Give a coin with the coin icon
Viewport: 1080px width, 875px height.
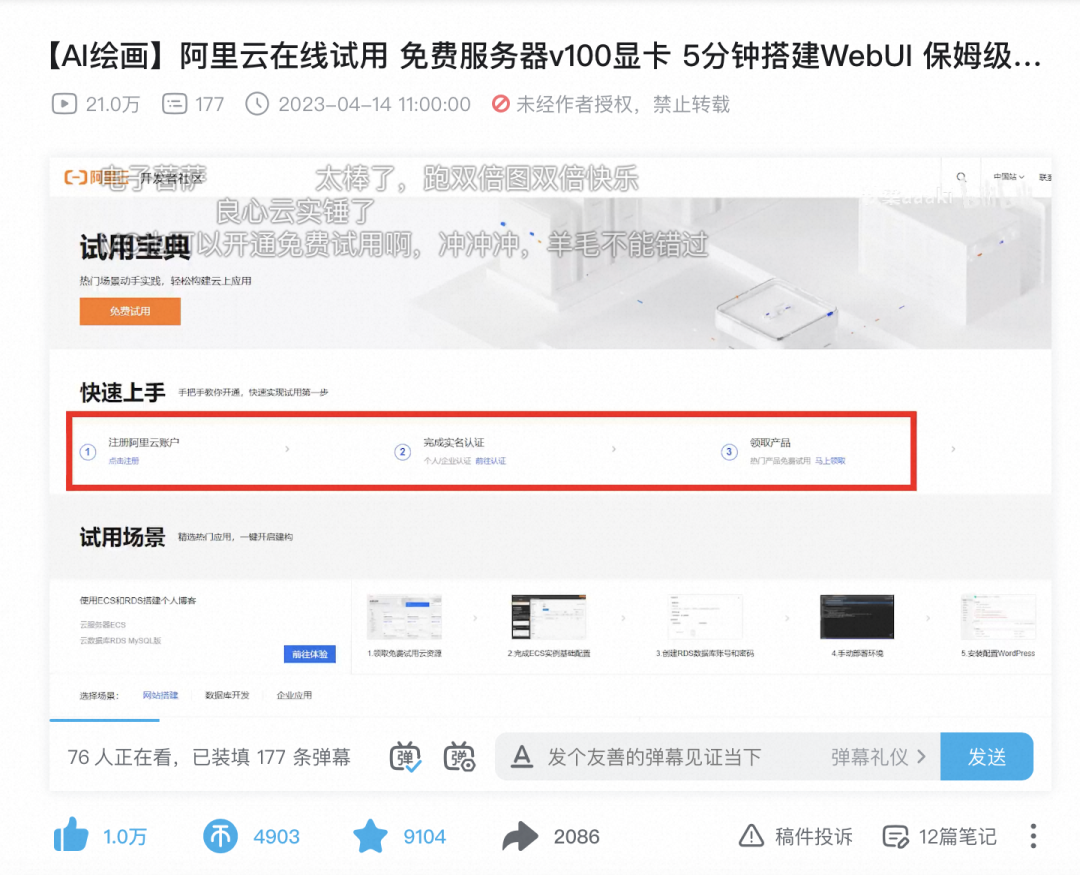point(220,836)
